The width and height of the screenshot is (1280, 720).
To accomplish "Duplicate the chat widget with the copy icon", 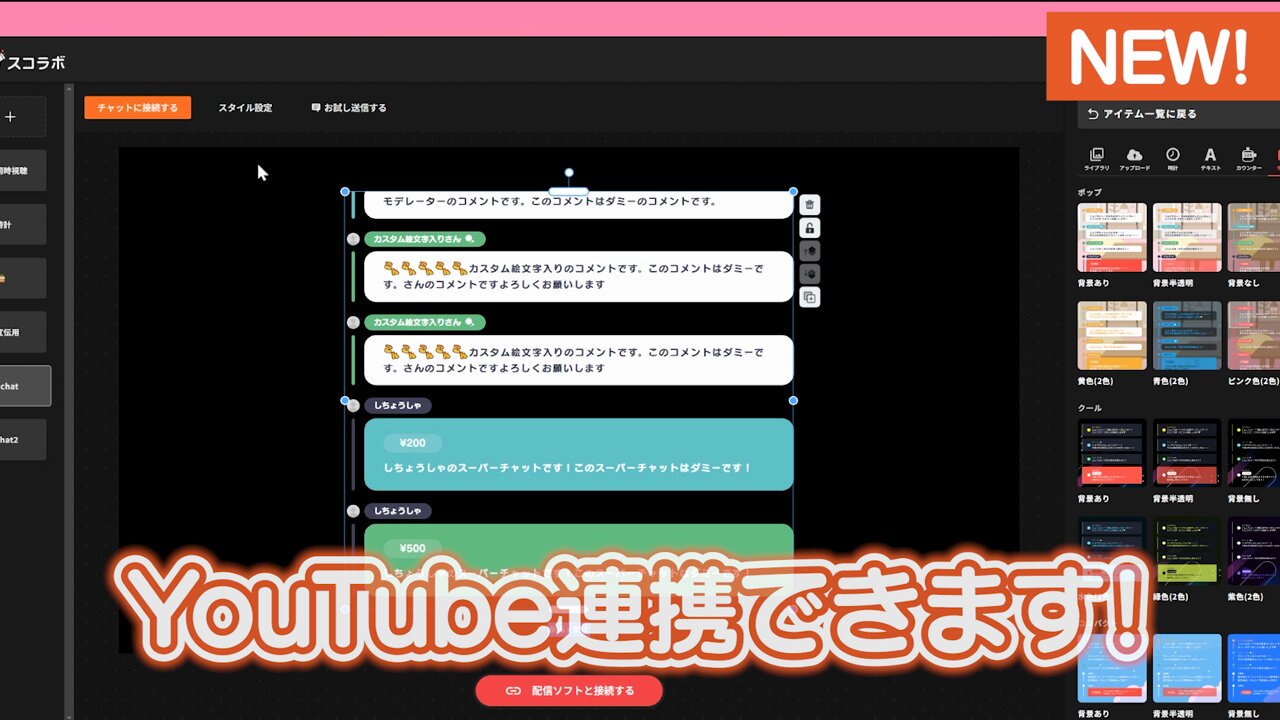I will pos(810,297).
